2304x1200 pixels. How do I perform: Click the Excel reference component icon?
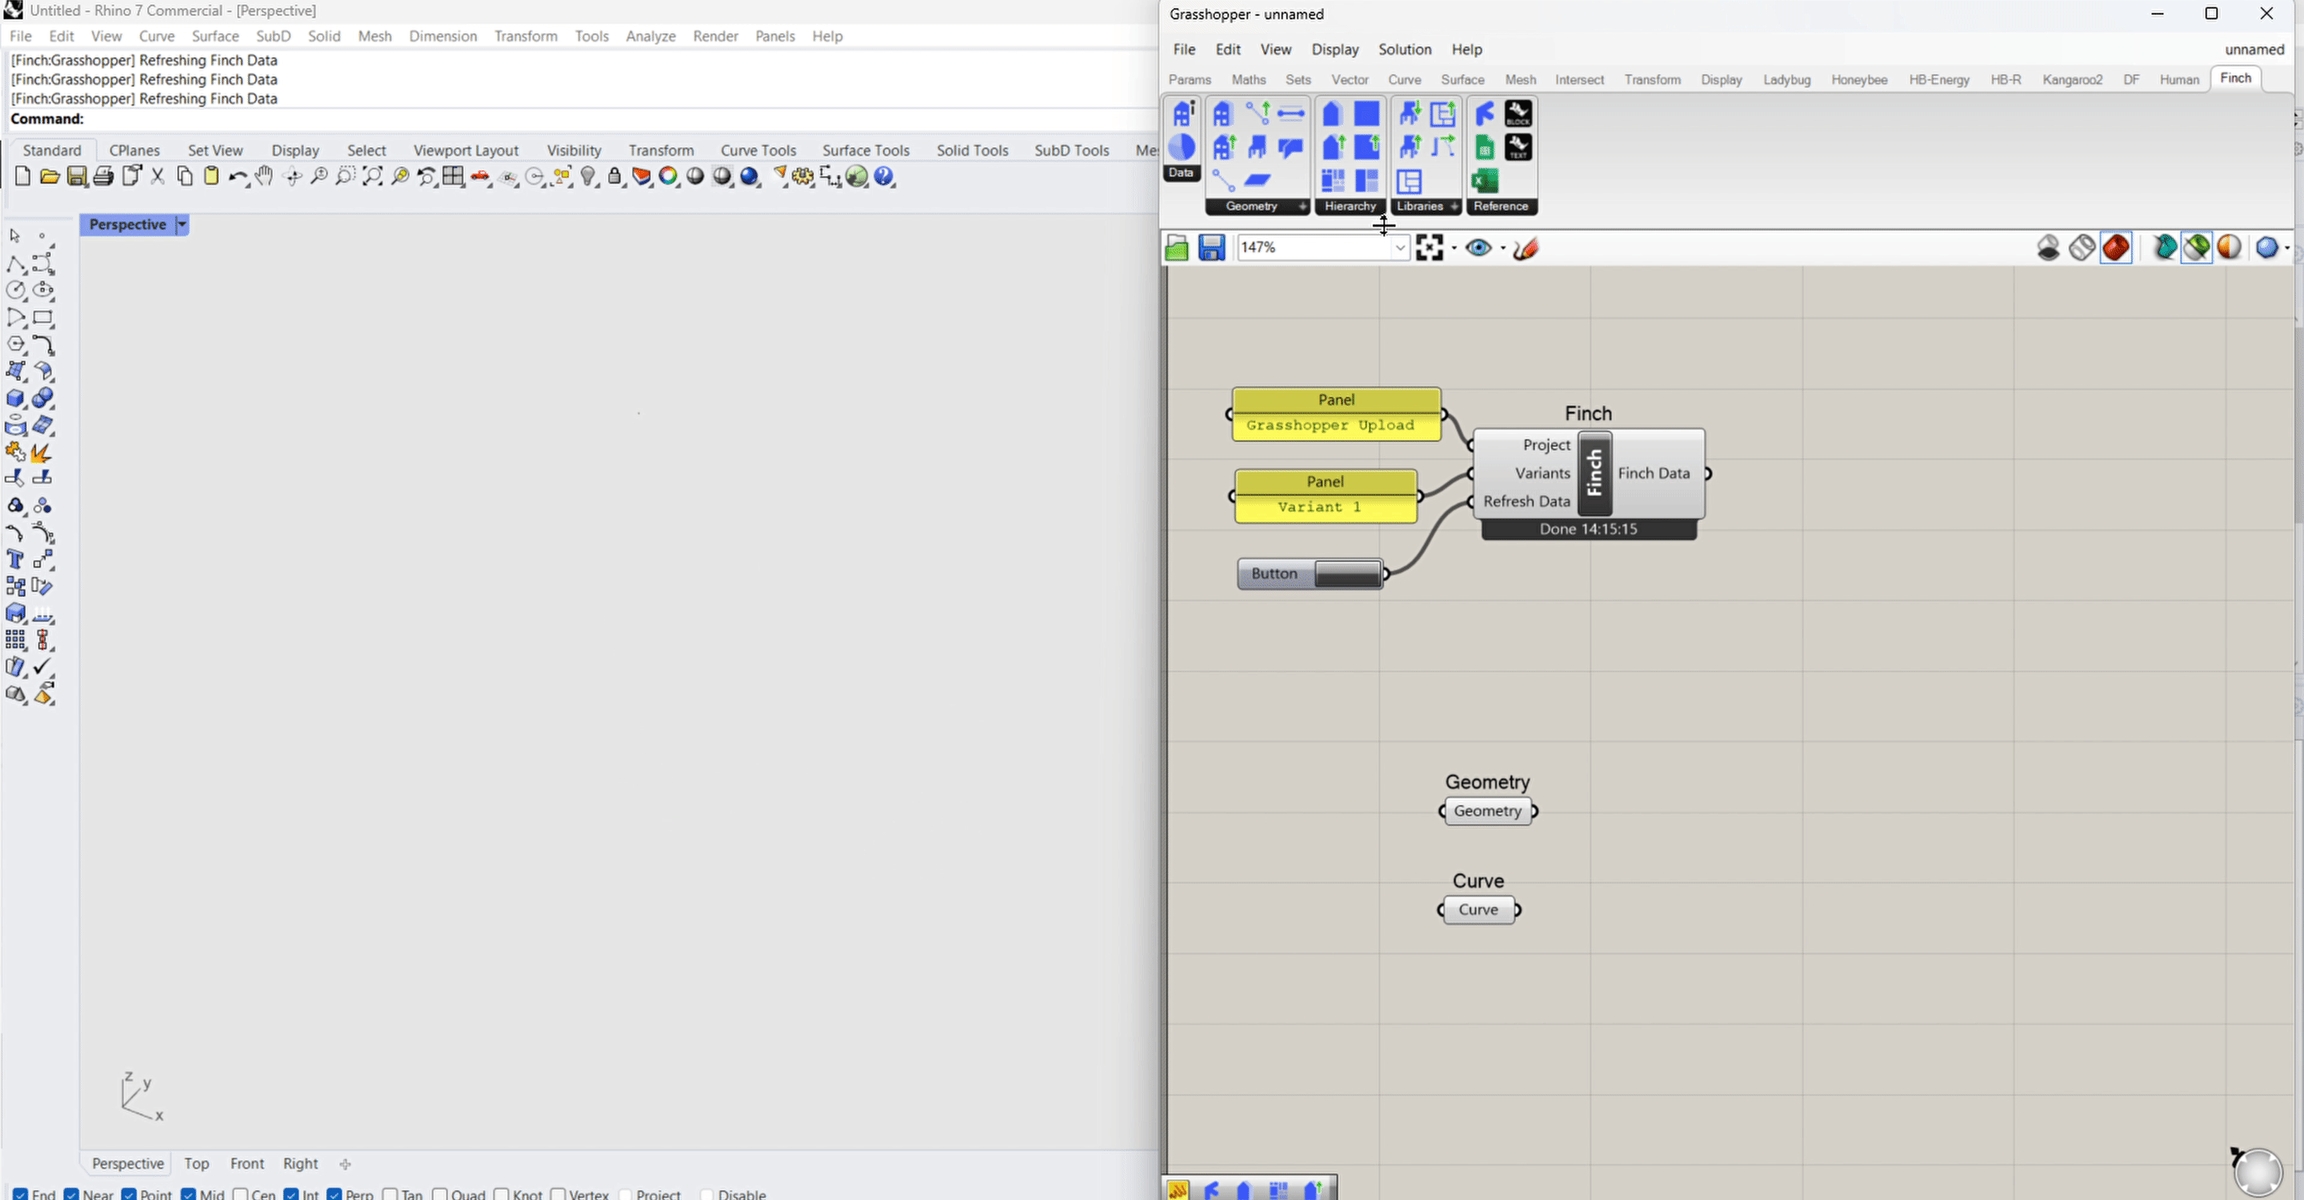pos(1485,181)
